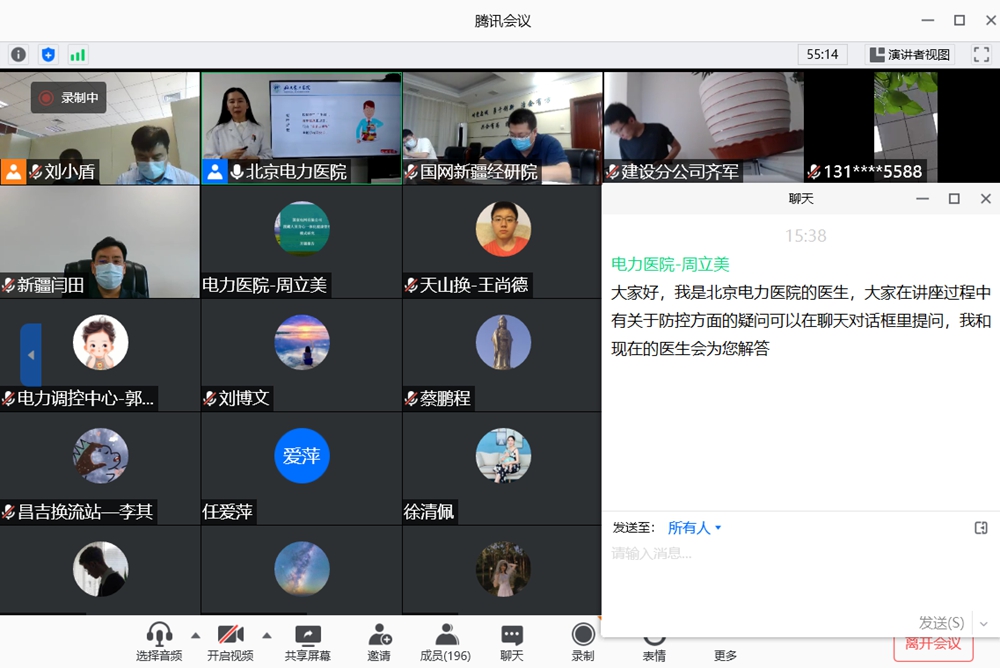Click muted mic icon beside 天山换-王尚德
1000x668 pixels.
(412, 285)
